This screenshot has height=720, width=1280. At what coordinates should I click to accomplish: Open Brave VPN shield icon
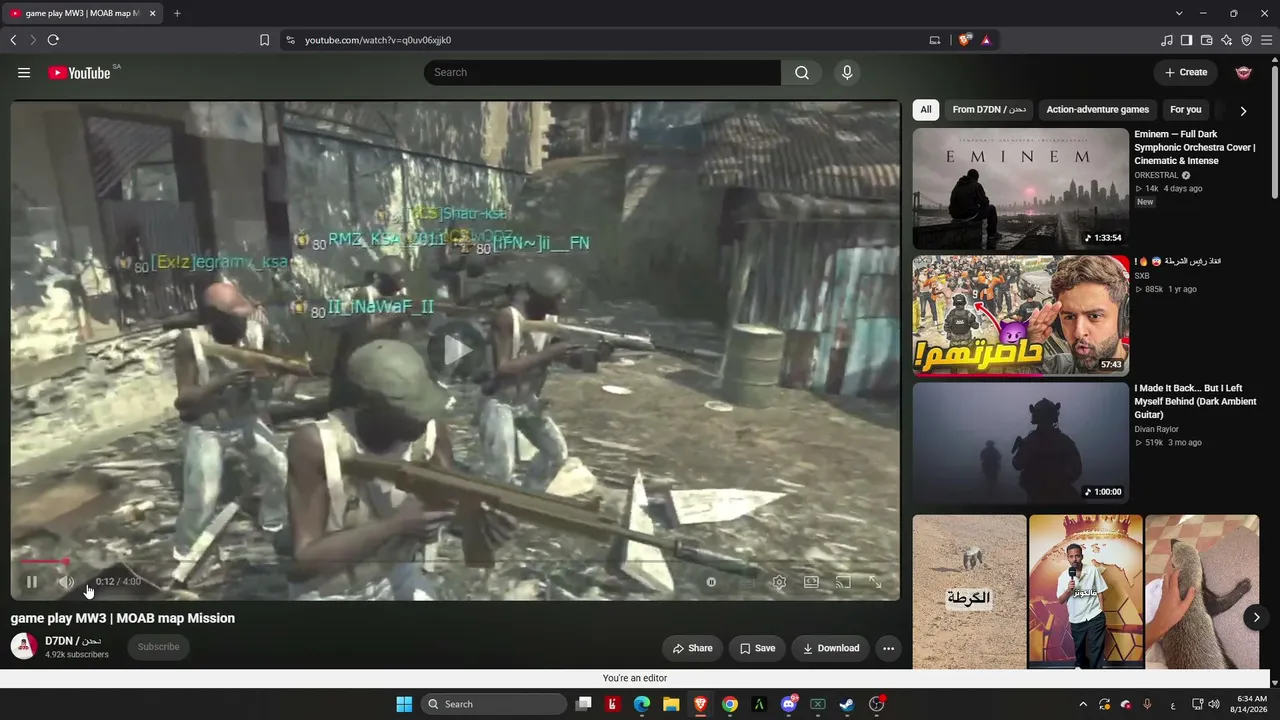[1246, 40]
